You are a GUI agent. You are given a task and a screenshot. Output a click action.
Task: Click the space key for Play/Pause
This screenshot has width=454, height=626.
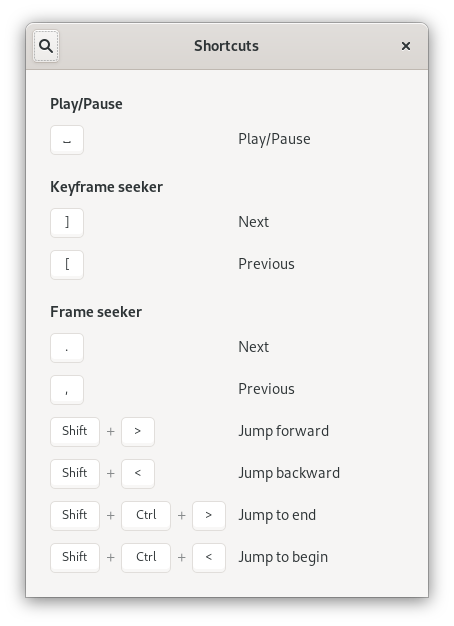coord(67,140)
